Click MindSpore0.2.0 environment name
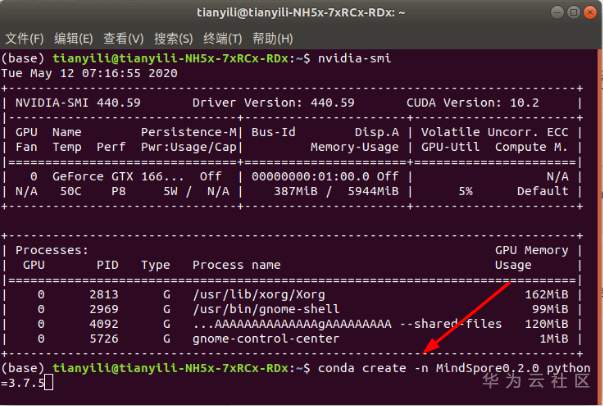603x406 pixels. pyautogui.click(x=487, y=368)
